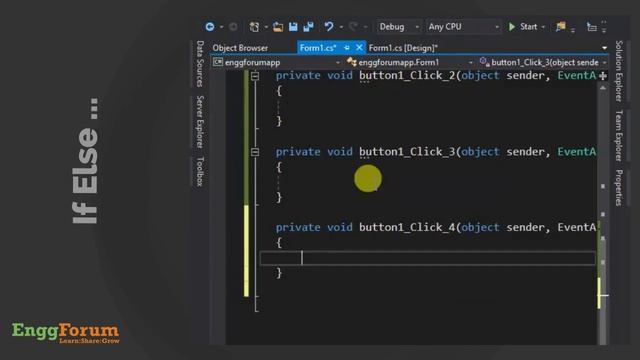
Task: Click the Redo icon
Action: coord(353,27)
